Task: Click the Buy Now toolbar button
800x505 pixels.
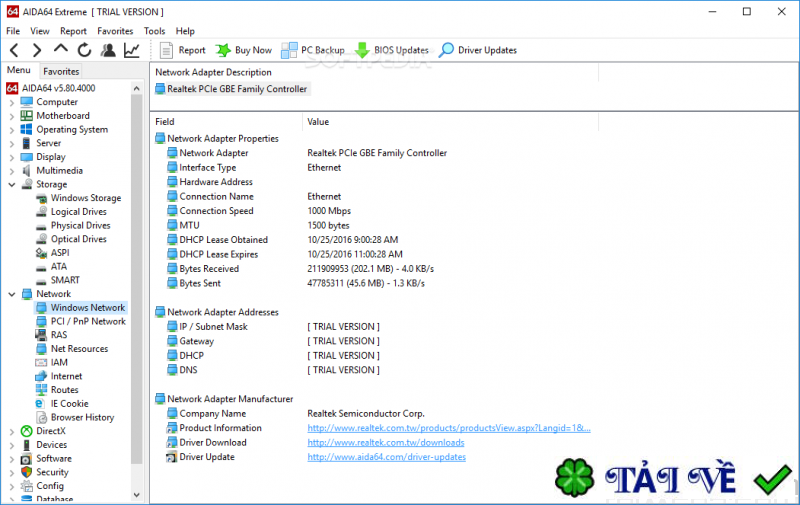Action: pyautogui.click(x=243, y=50)
